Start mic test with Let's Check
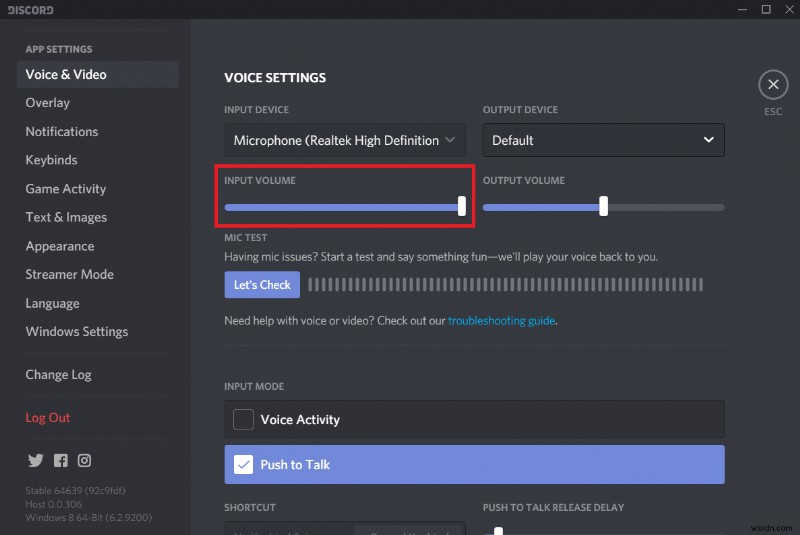The image size is (800, 535). point(262,285)
